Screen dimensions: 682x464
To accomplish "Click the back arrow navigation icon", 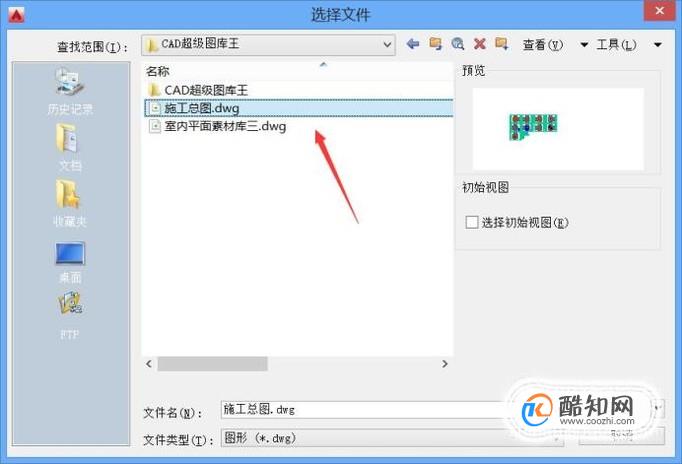I will coord(412,44).
